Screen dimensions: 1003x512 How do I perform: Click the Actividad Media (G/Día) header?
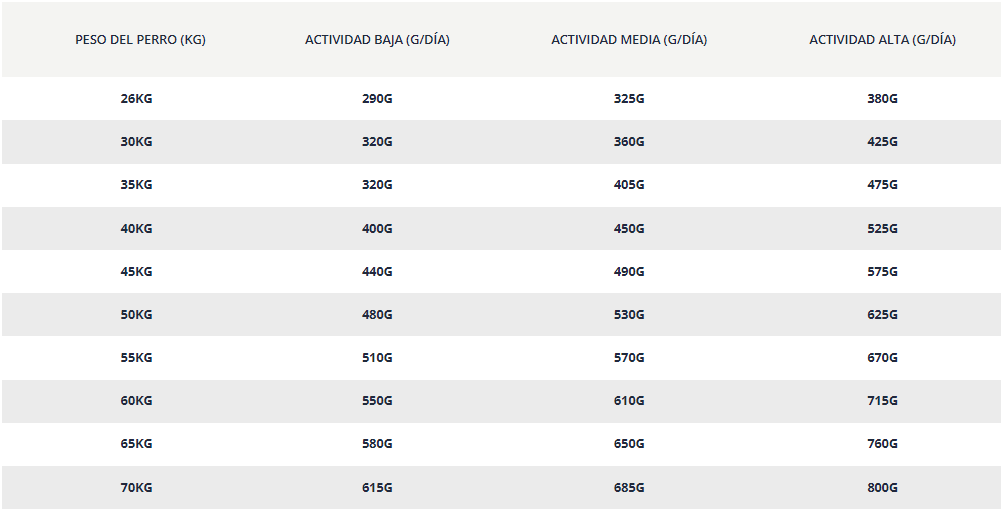[x=629, y=40]
